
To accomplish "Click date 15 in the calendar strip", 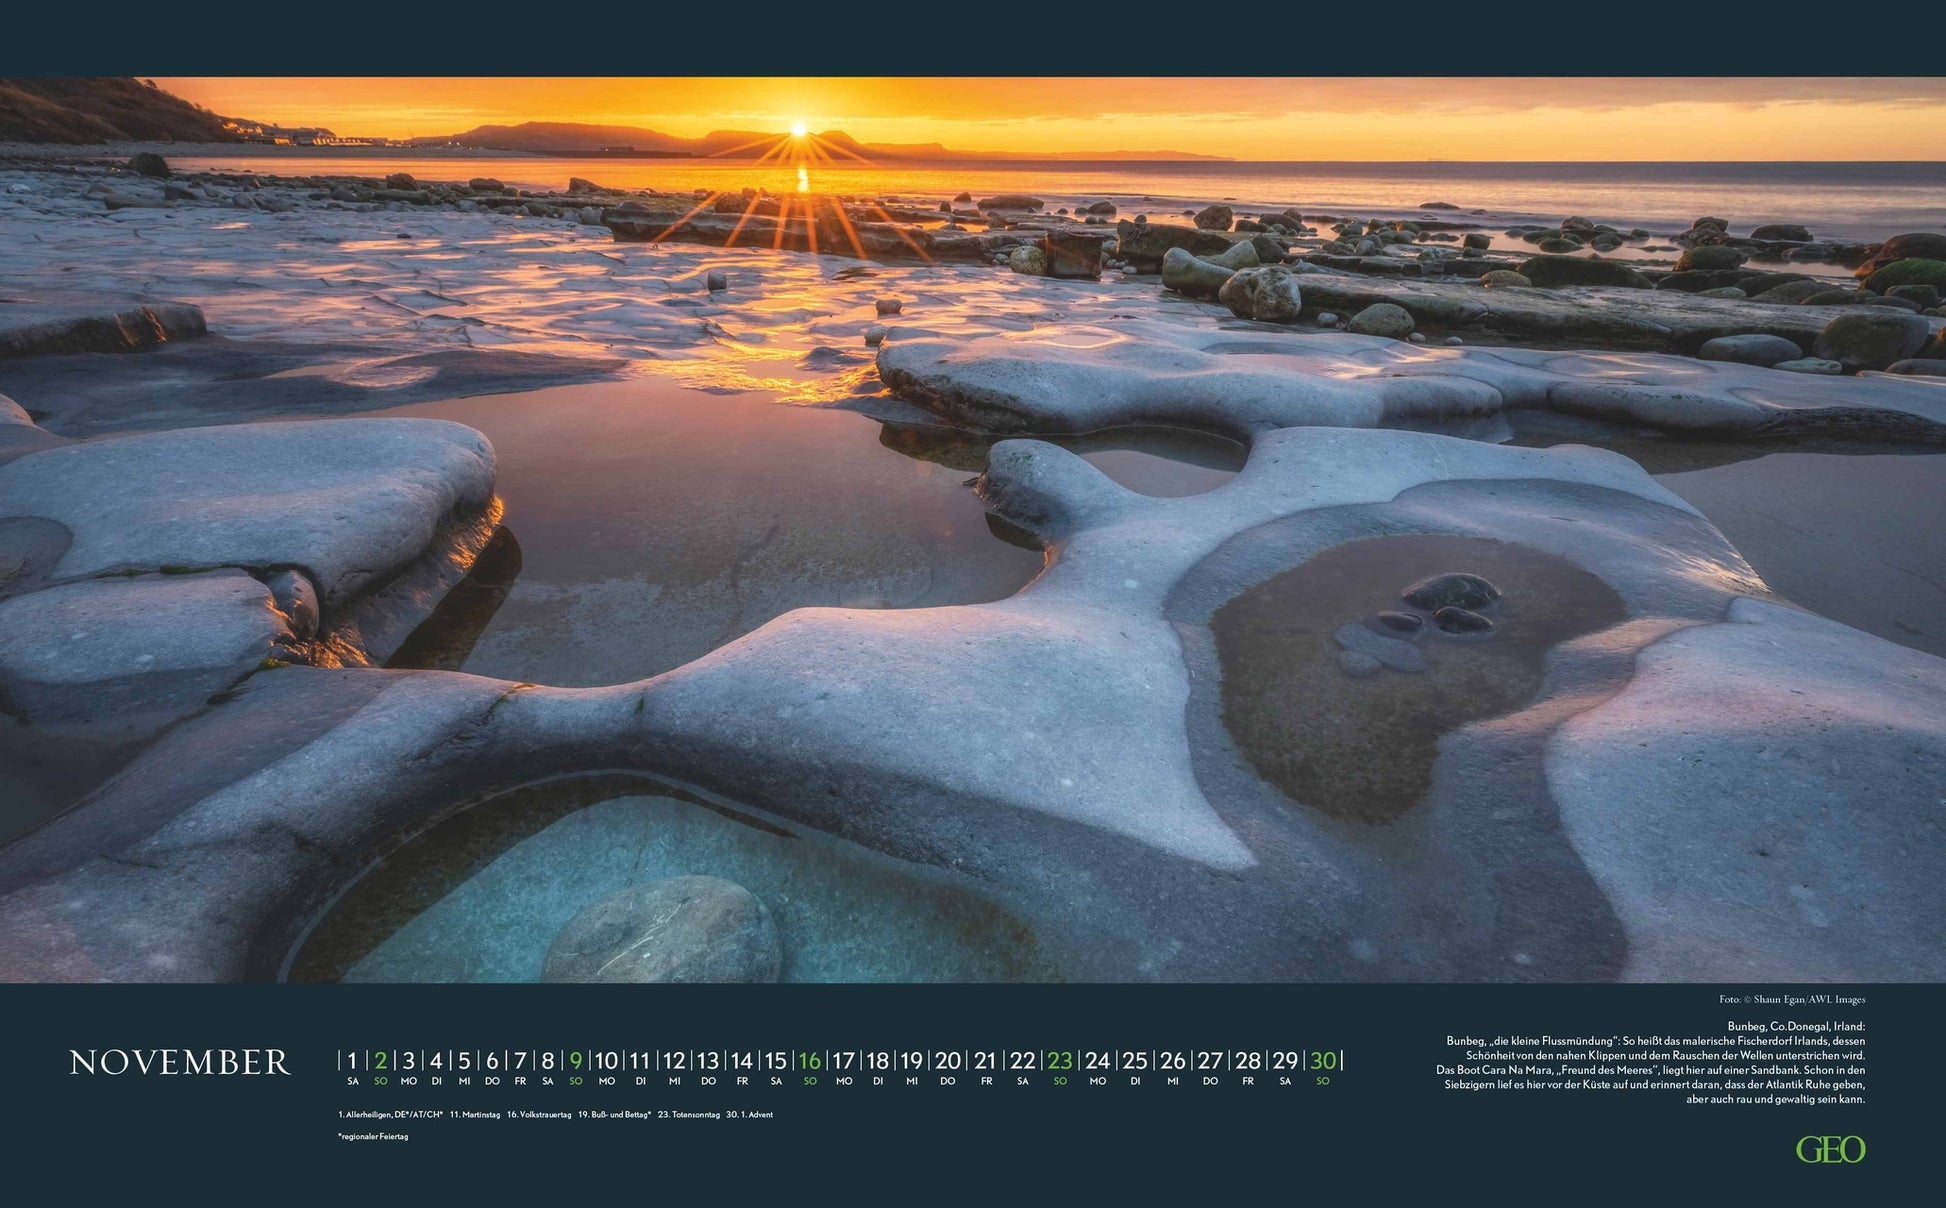I will (x=775, y=1060).
